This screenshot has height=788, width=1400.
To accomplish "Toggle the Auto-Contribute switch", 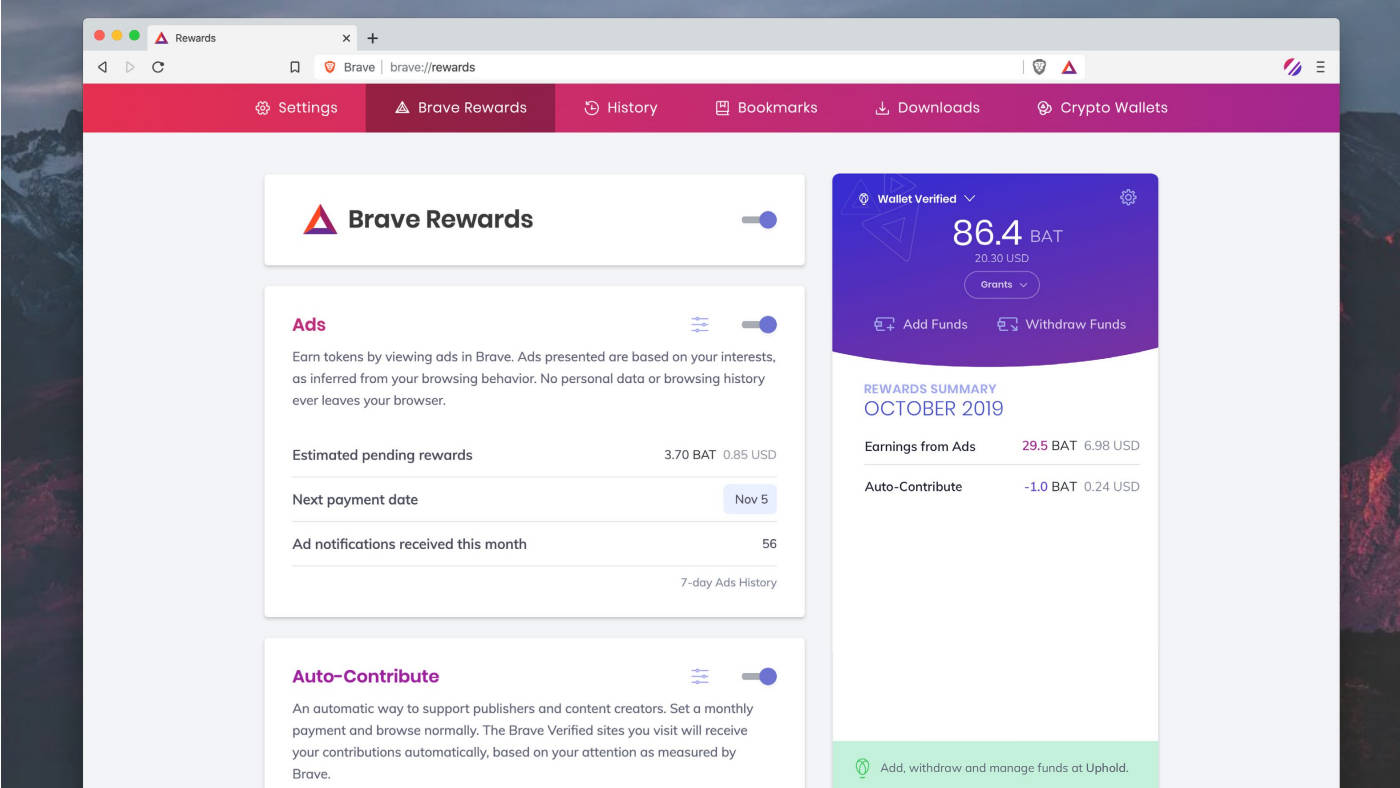I will pos(759,676).
